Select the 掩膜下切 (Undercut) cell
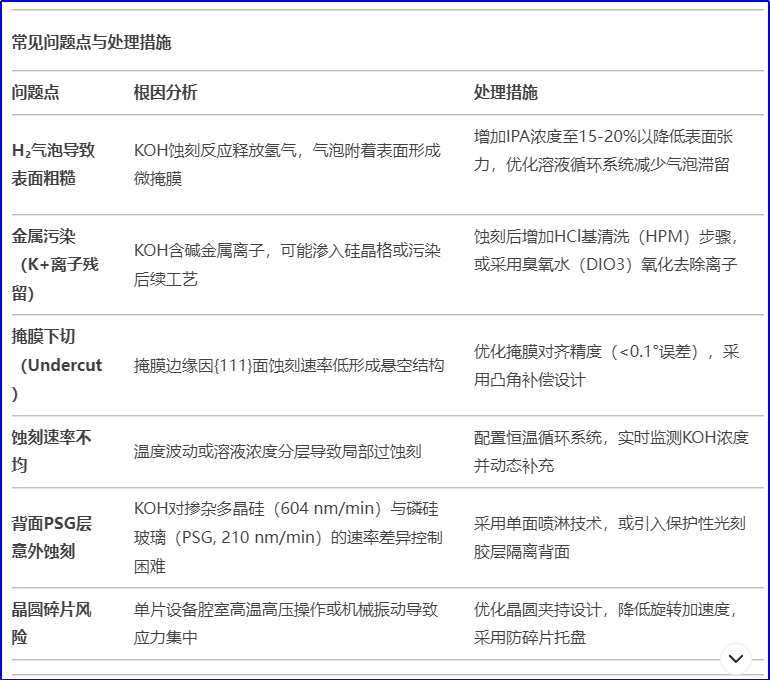This screenshot has width=770, height=680. pos(57,365)
